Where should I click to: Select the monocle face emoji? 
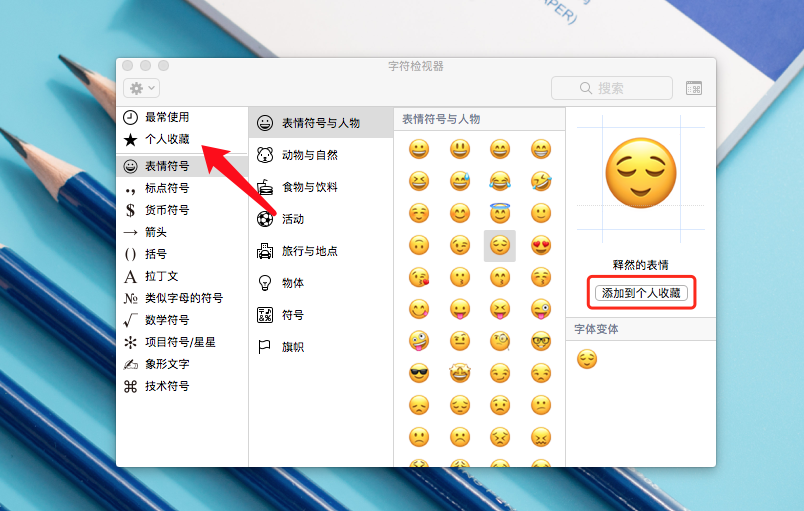point(500,341)
